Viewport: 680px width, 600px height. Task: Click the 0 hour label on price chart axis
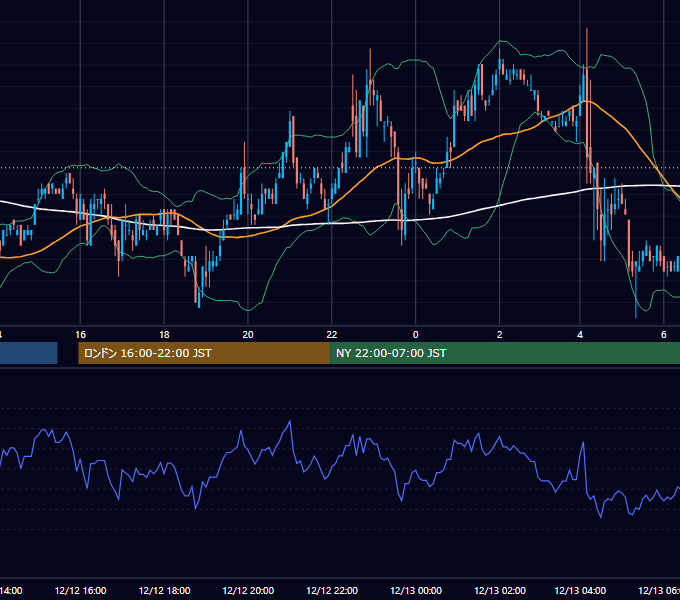[x=415, y=335]
